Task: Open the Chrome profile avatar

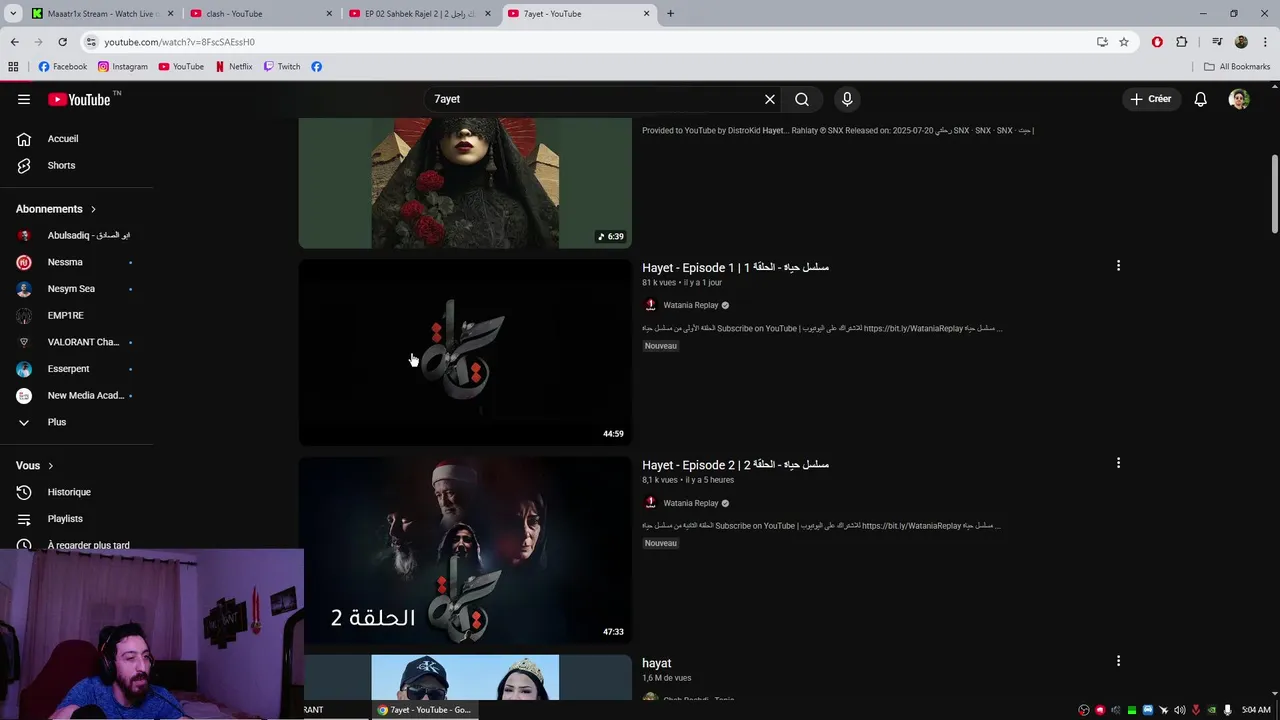Action: [x=1241, y=42]
